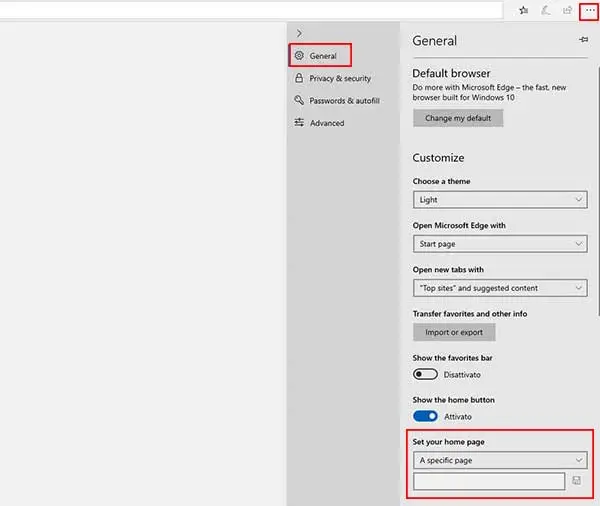Open the Settings and more ellipsis menu
Image resolution: width=600 pixels, height=506 pixels.
pyautogui.click(x=590, y=11)
